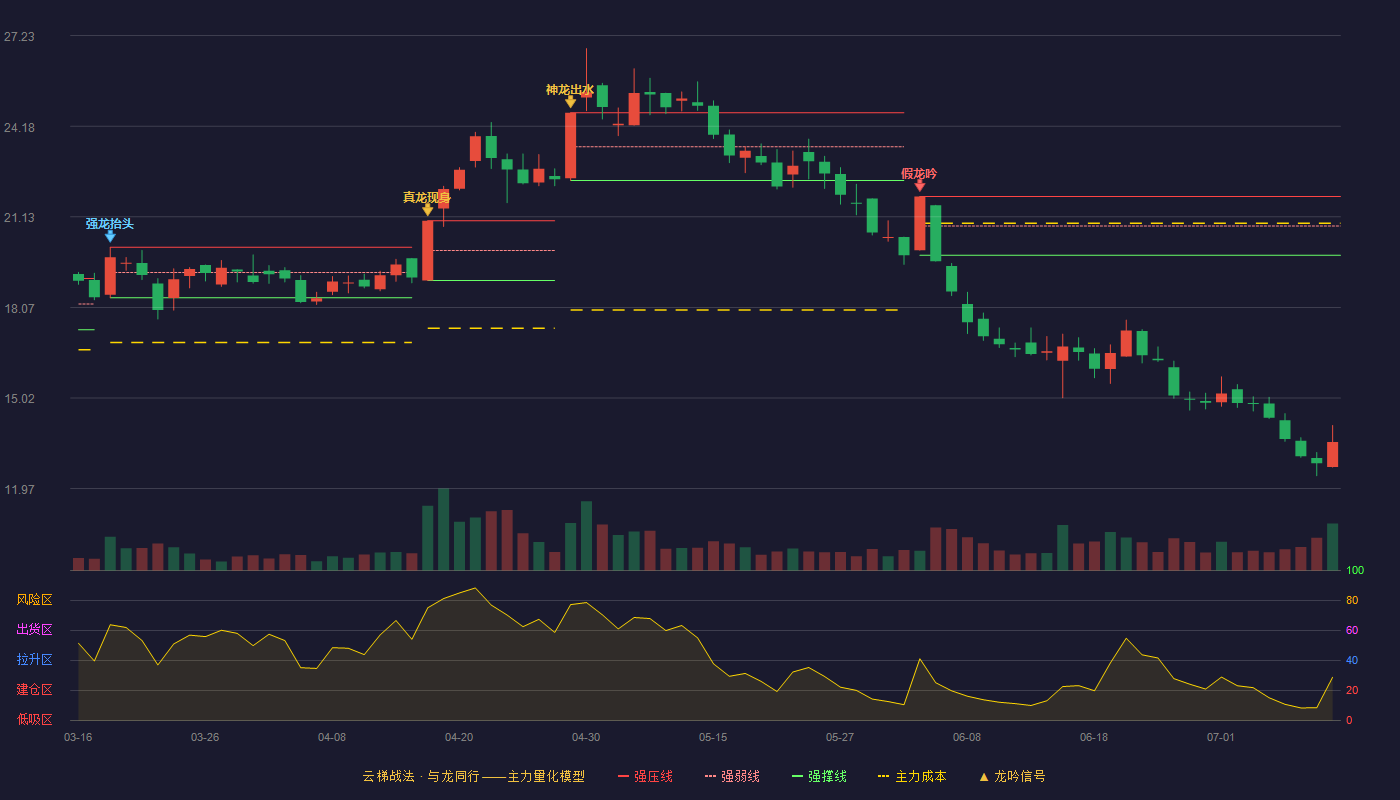Click the 06-08 date axis label

[967, 737]
